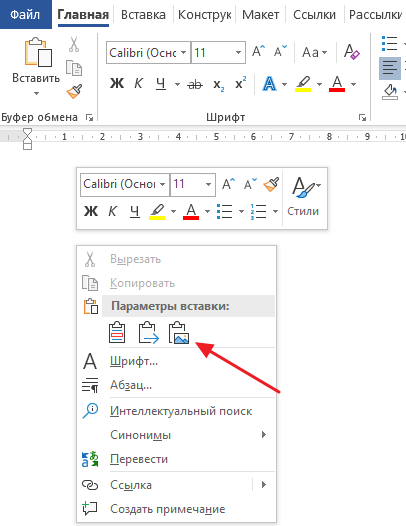
Task: Apply red font color in ribbon
Action: pos(337,84)
